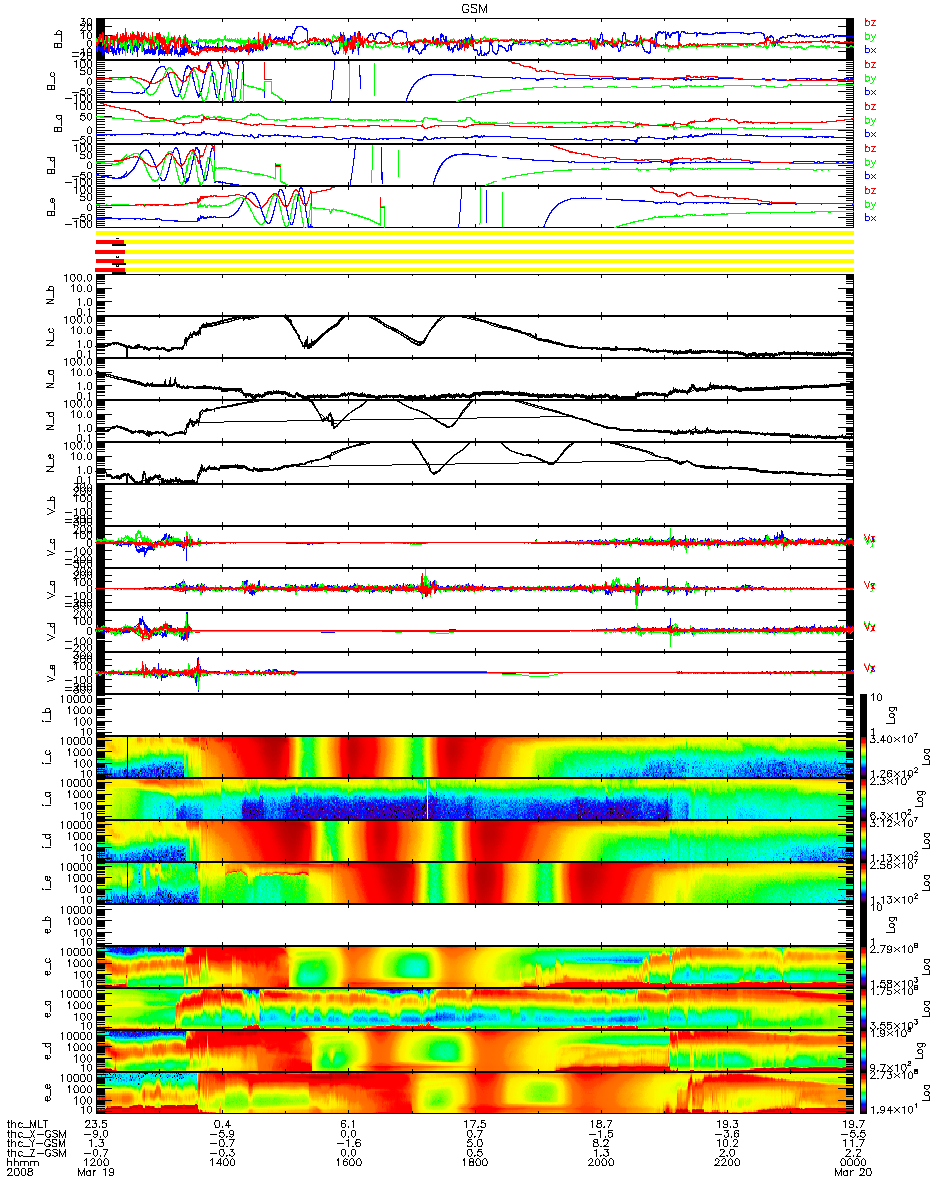The image size is (930, 1200).
Task: Click the GSM title above the plots
Action: point(474,8)
